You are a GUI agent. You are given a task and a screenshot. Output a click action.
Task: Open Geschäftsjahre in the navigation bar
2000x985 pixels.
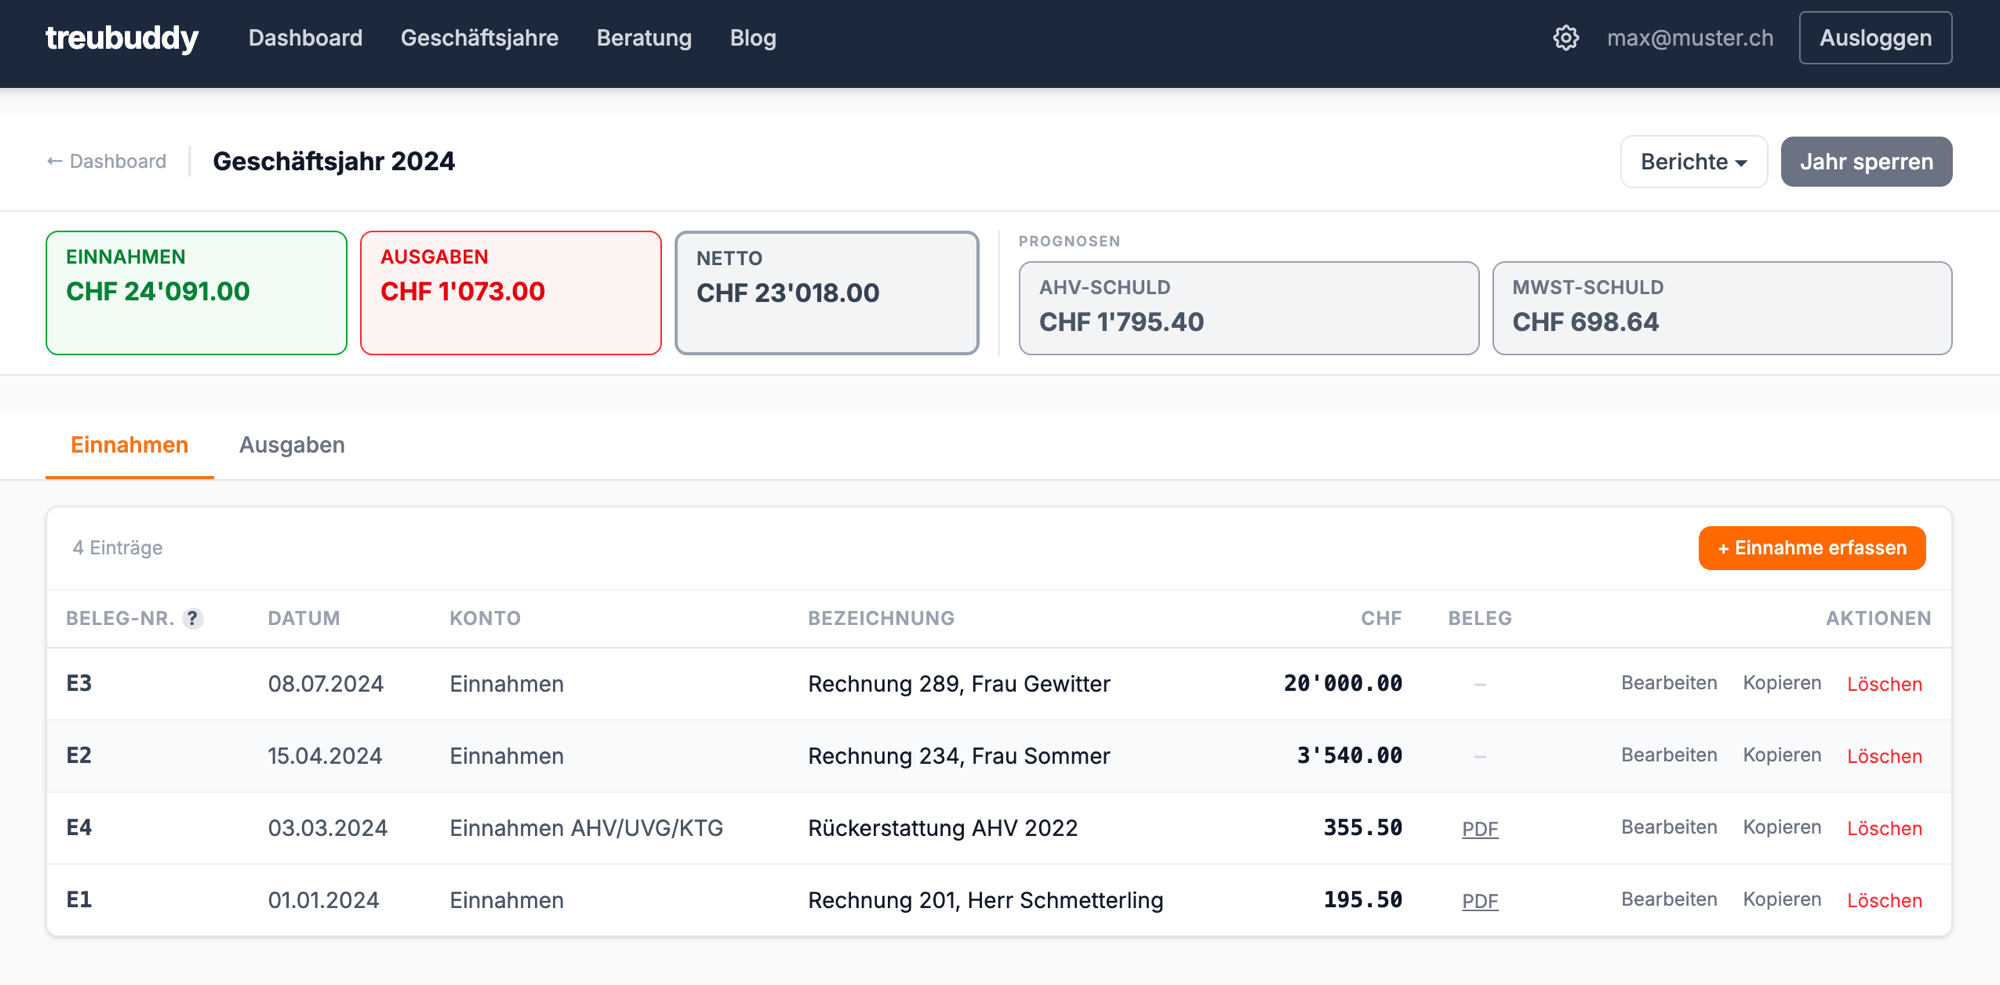click(x=480, y=38)
